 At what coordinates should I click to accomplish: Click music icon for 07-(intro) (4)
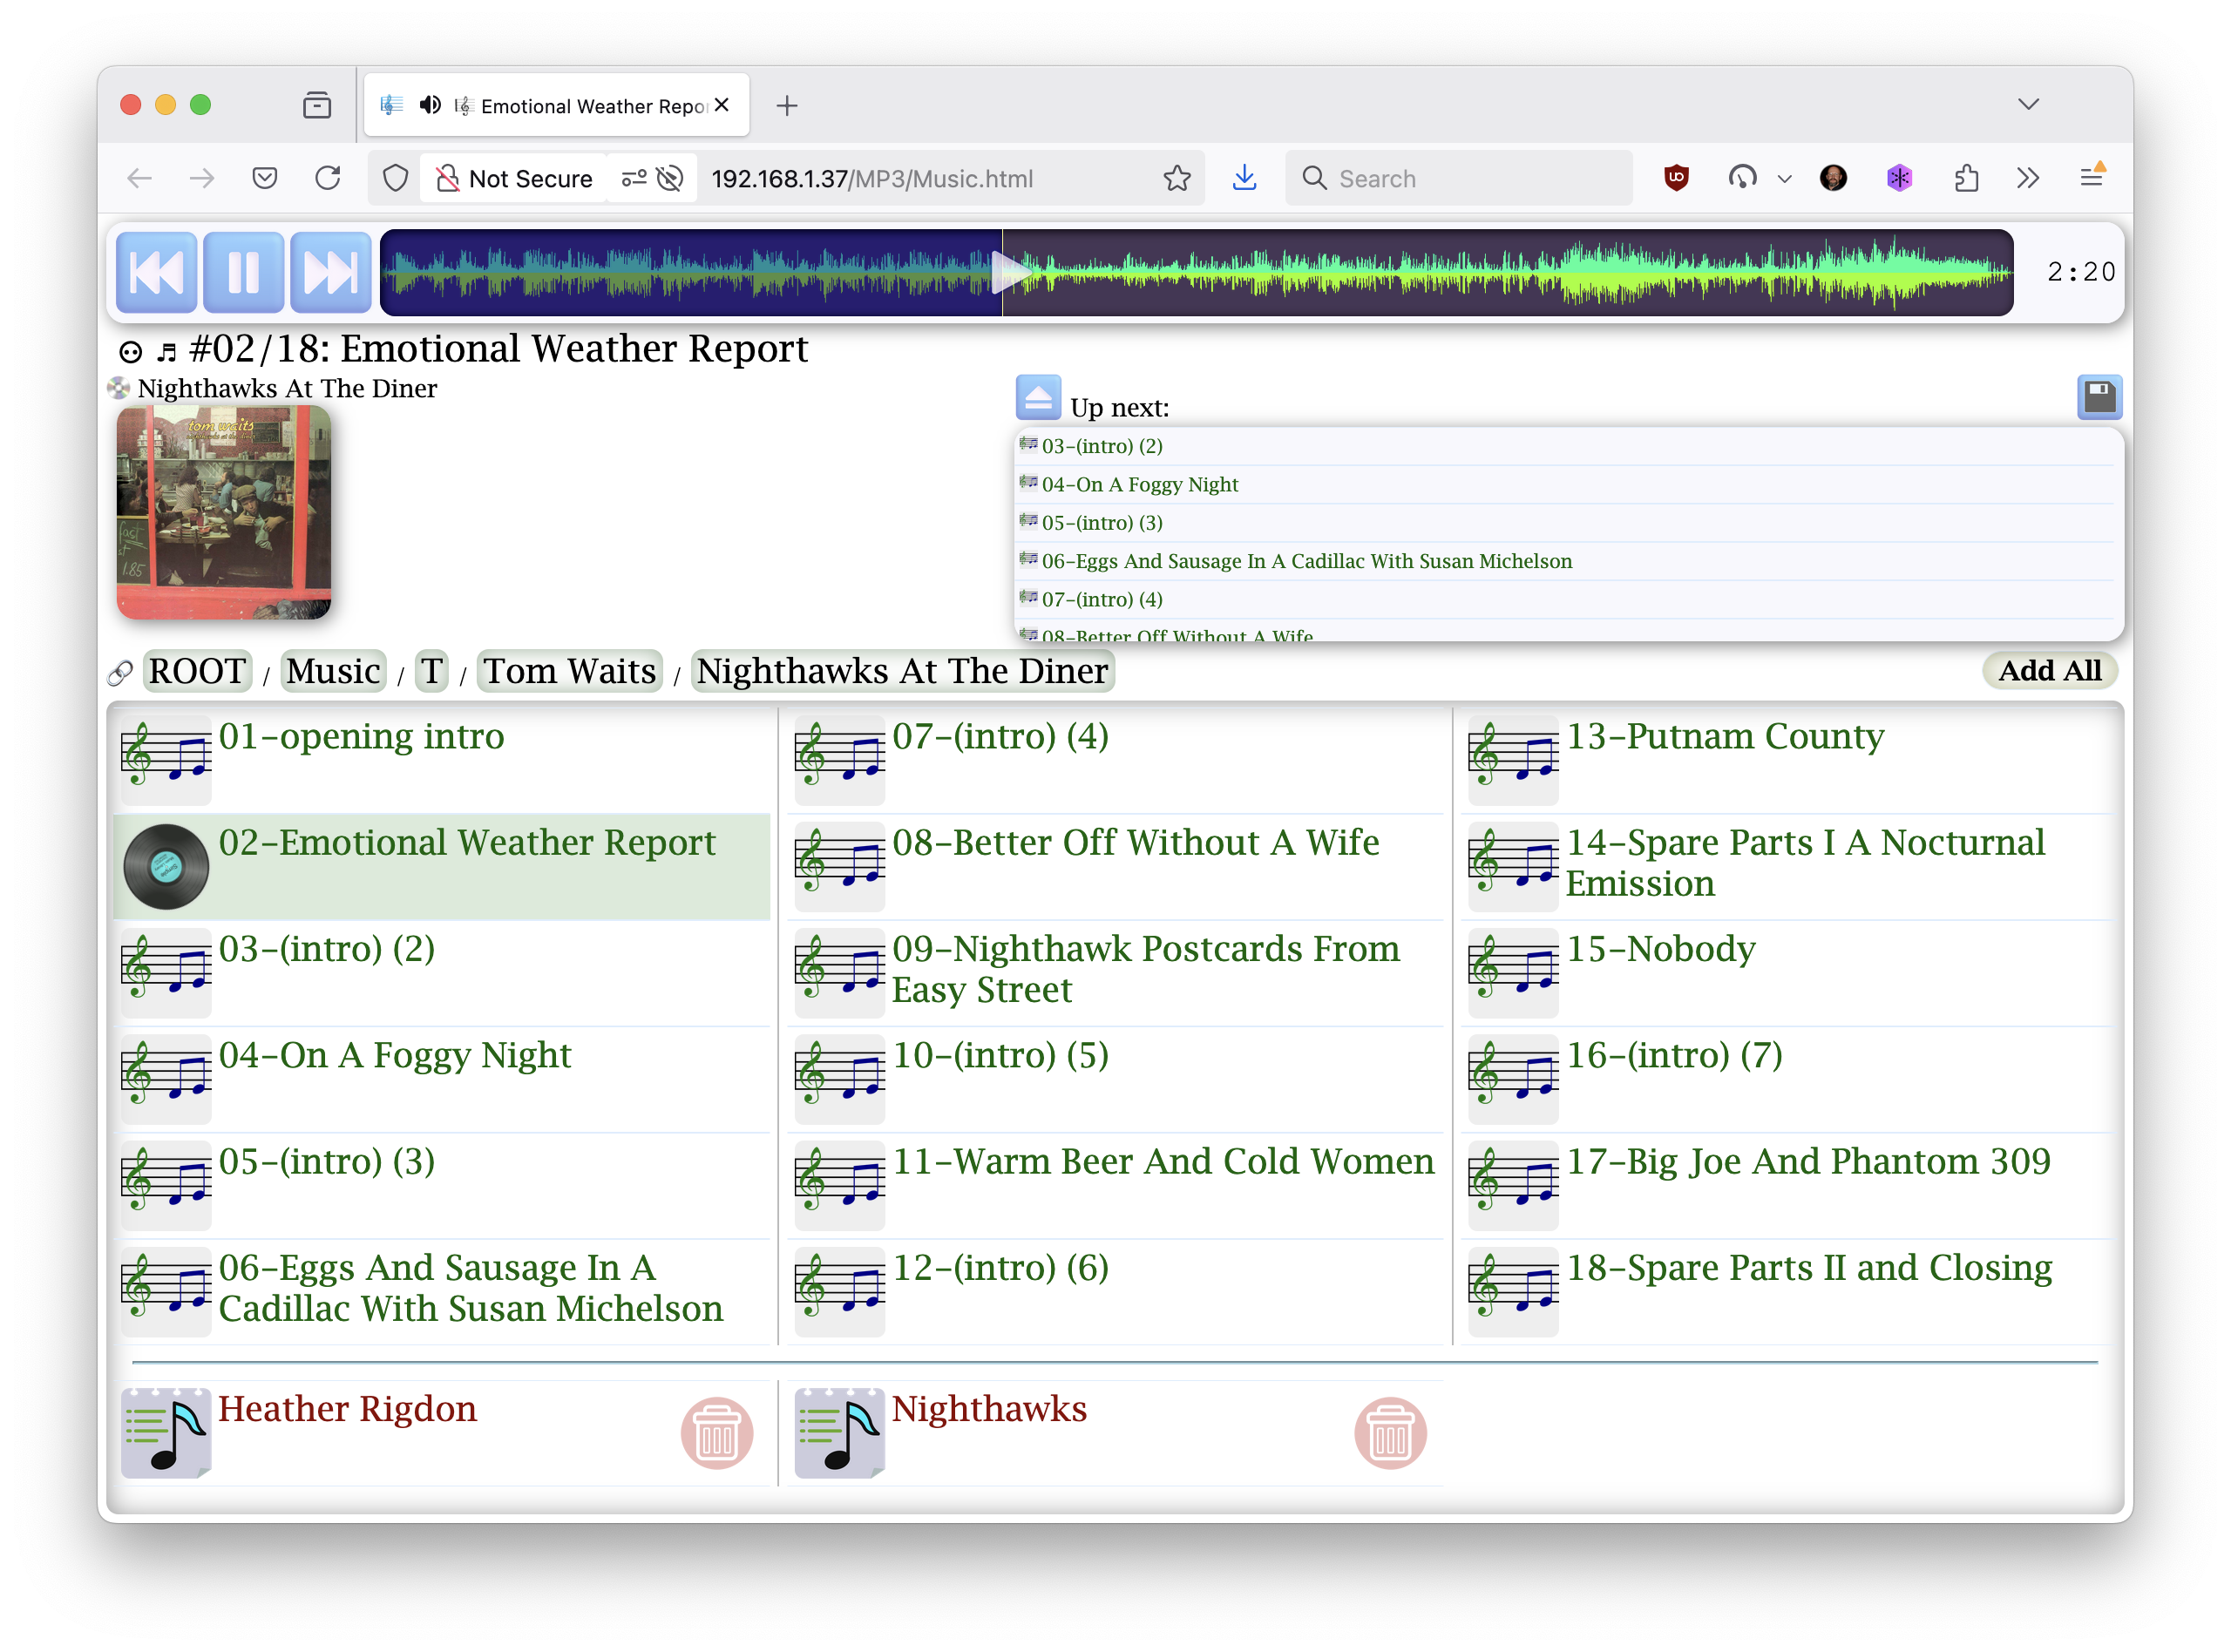[x=839, y=759]
